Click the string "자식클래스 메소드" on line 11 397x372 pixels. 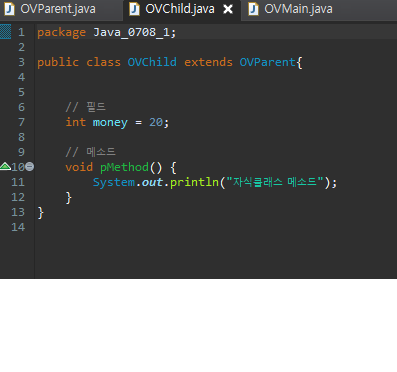(275, 182)
